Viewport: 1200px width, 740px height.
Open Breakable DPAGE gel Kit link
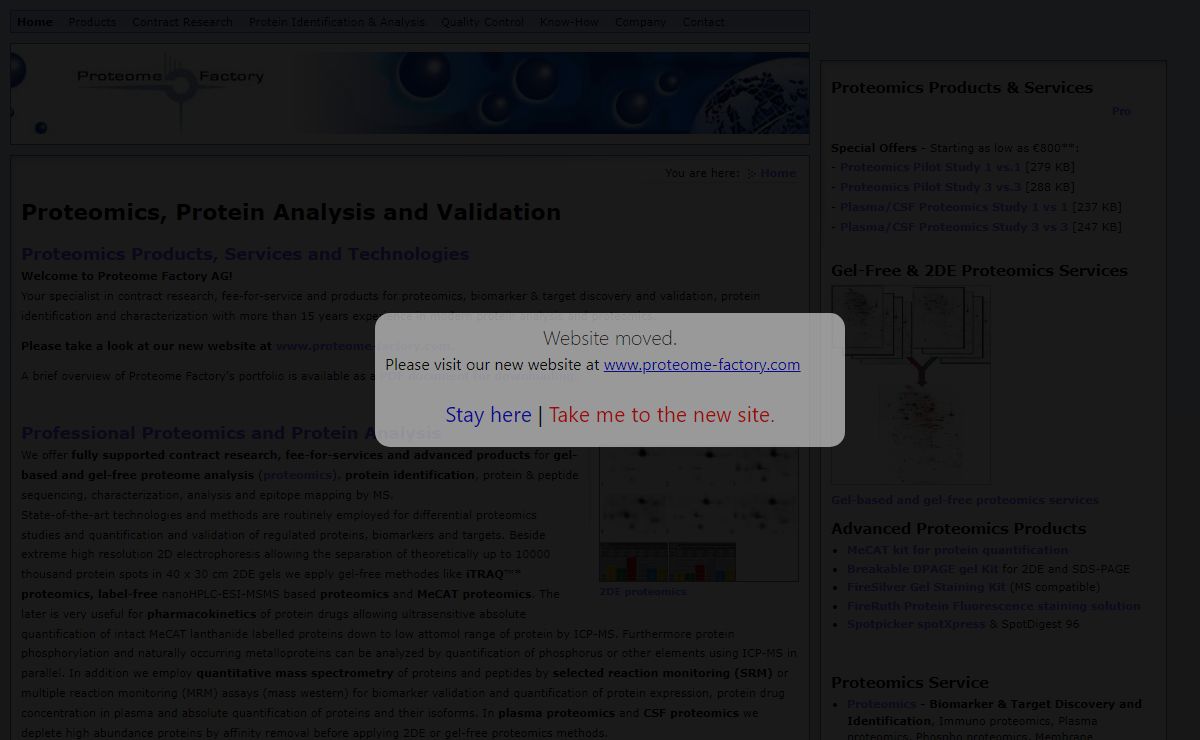point(923,569)
